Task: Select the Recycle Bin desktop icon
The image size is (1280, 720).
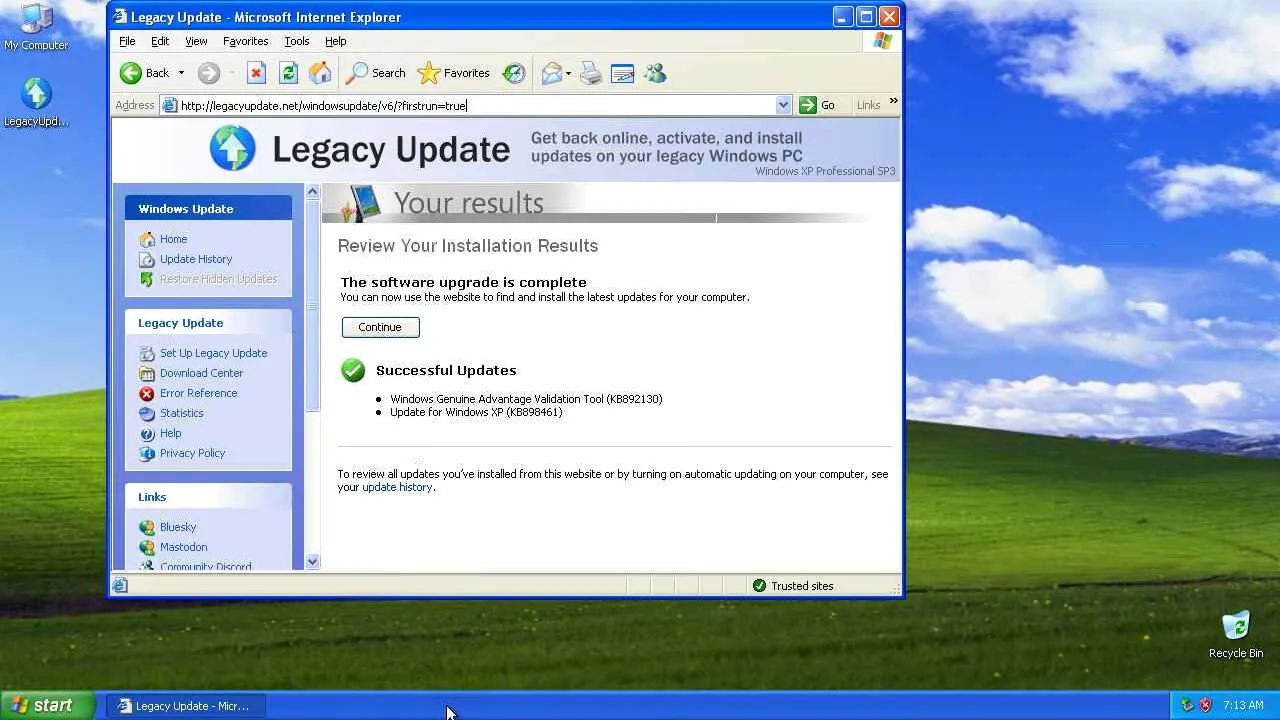Action: point(1236,635)
